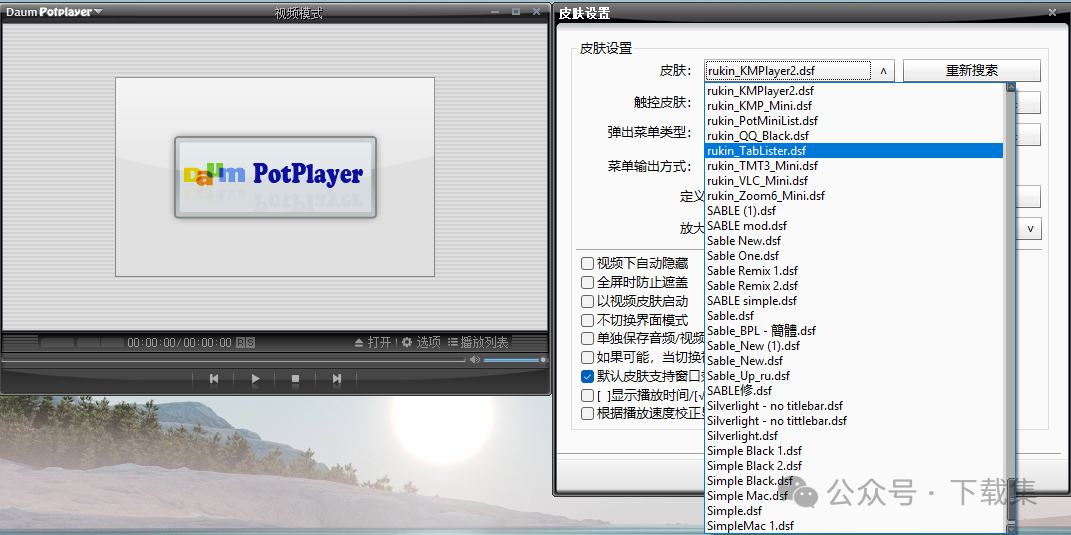
Task: Choose Silverlight - no titlebar.dsf
Action: [x=854, y=406]
